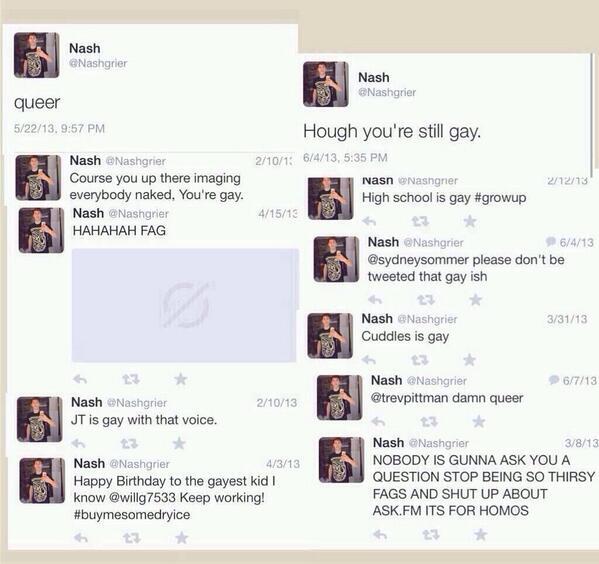Retweet the ASK.FM tweet from 3/8/13

(431, 534)
